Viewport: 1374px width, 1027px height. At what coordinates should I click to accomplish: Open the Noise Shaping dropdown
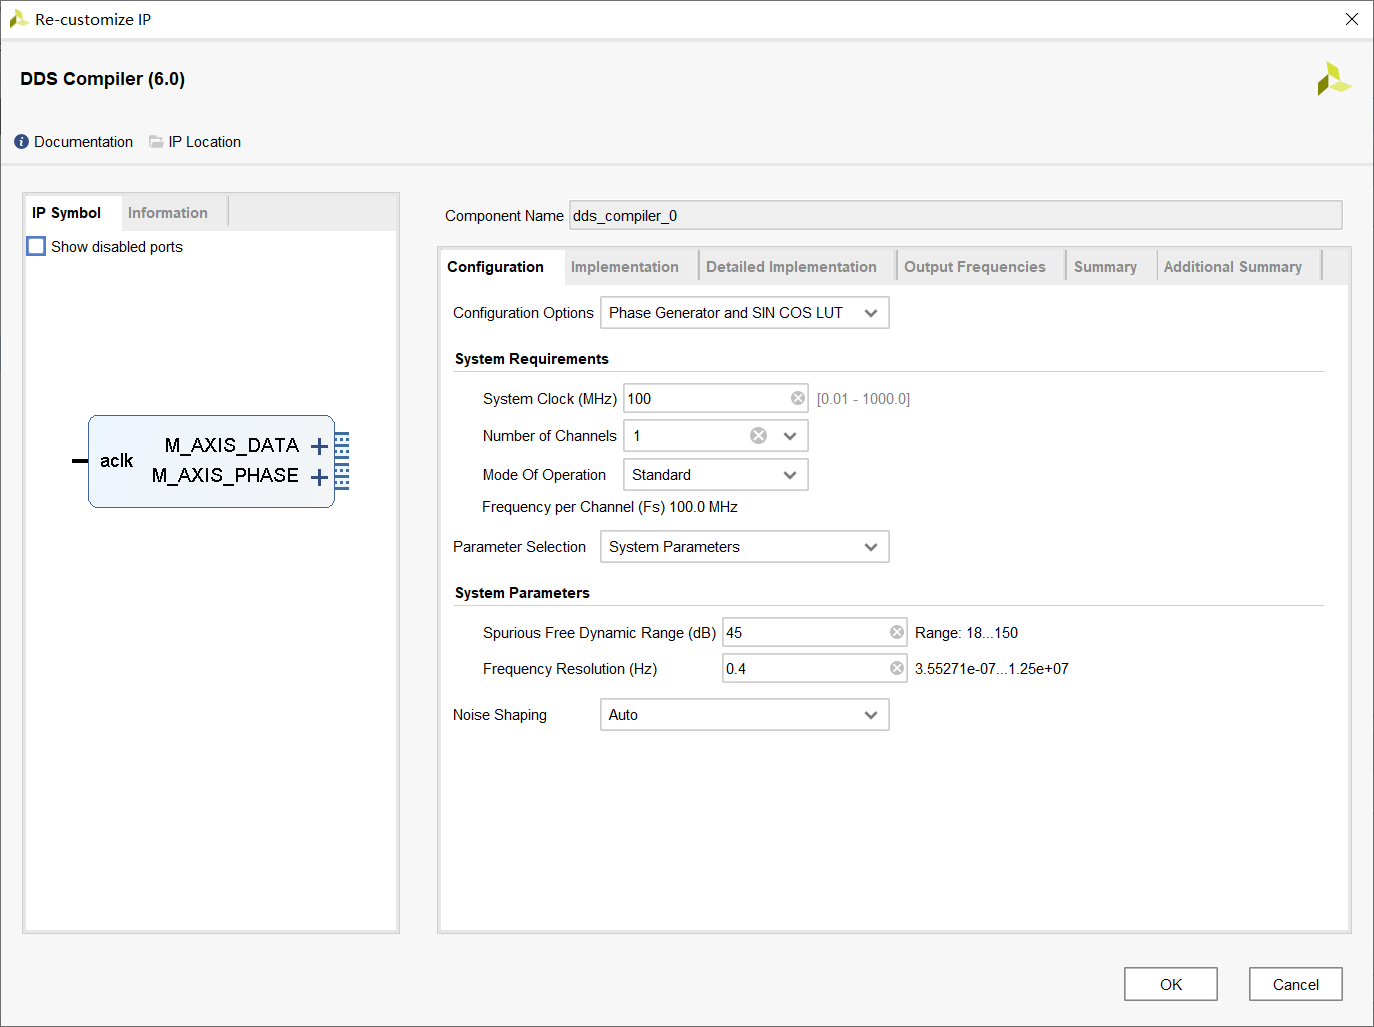(x=744, y=715)
